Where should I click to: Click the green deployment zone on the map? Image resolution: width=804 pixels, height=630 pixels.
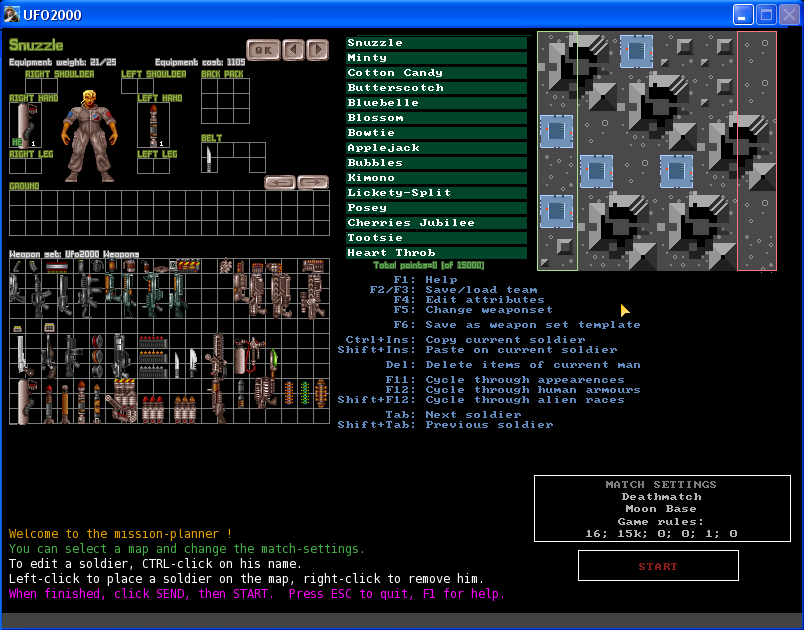[557, 151]
